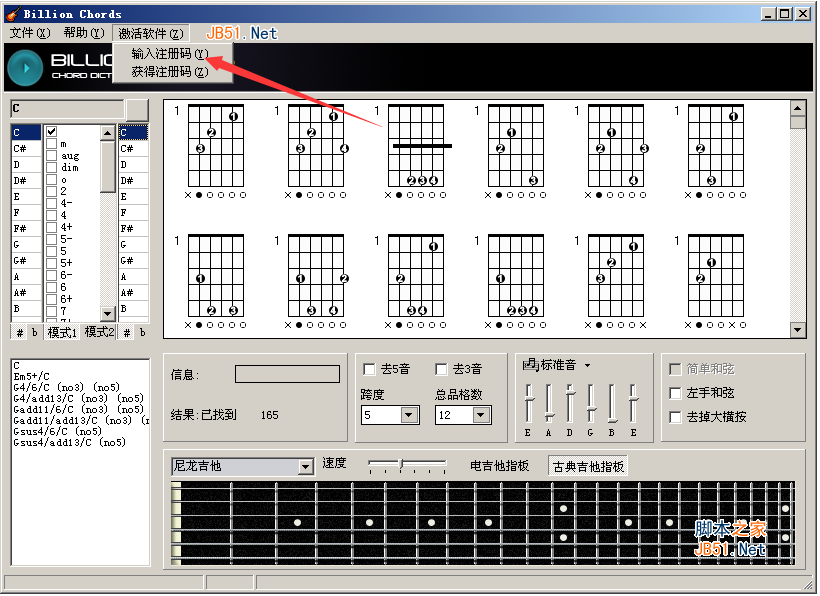Adjust the B string tuning slider

(612, 404)
